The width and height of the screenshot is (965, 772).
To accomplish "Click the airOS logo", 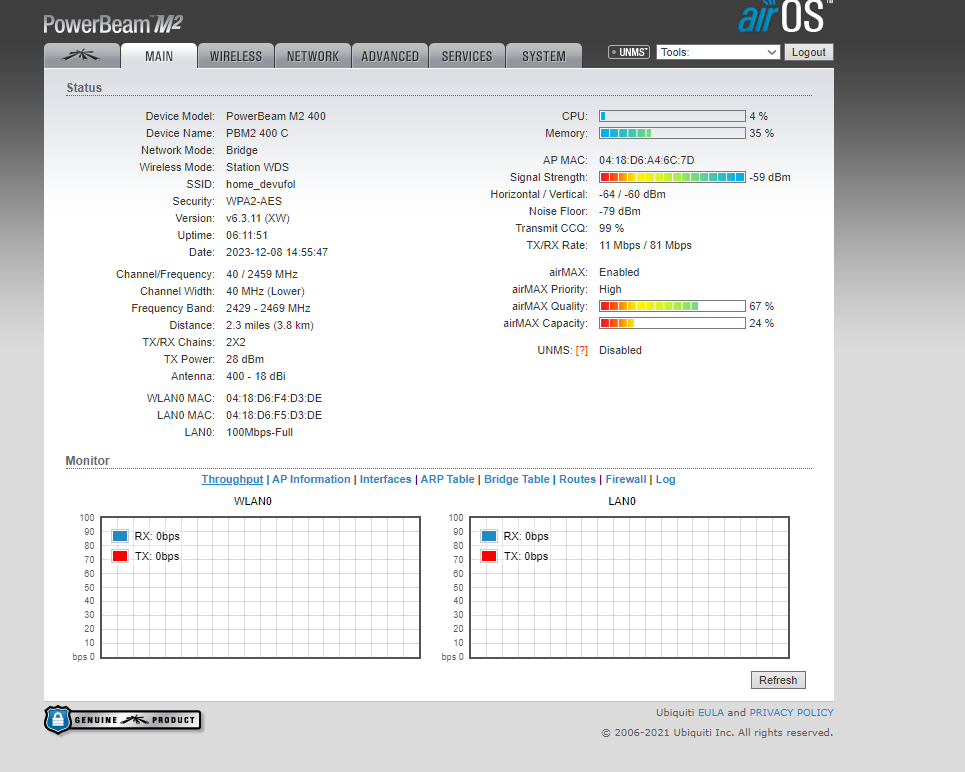I will pos(783,18).
